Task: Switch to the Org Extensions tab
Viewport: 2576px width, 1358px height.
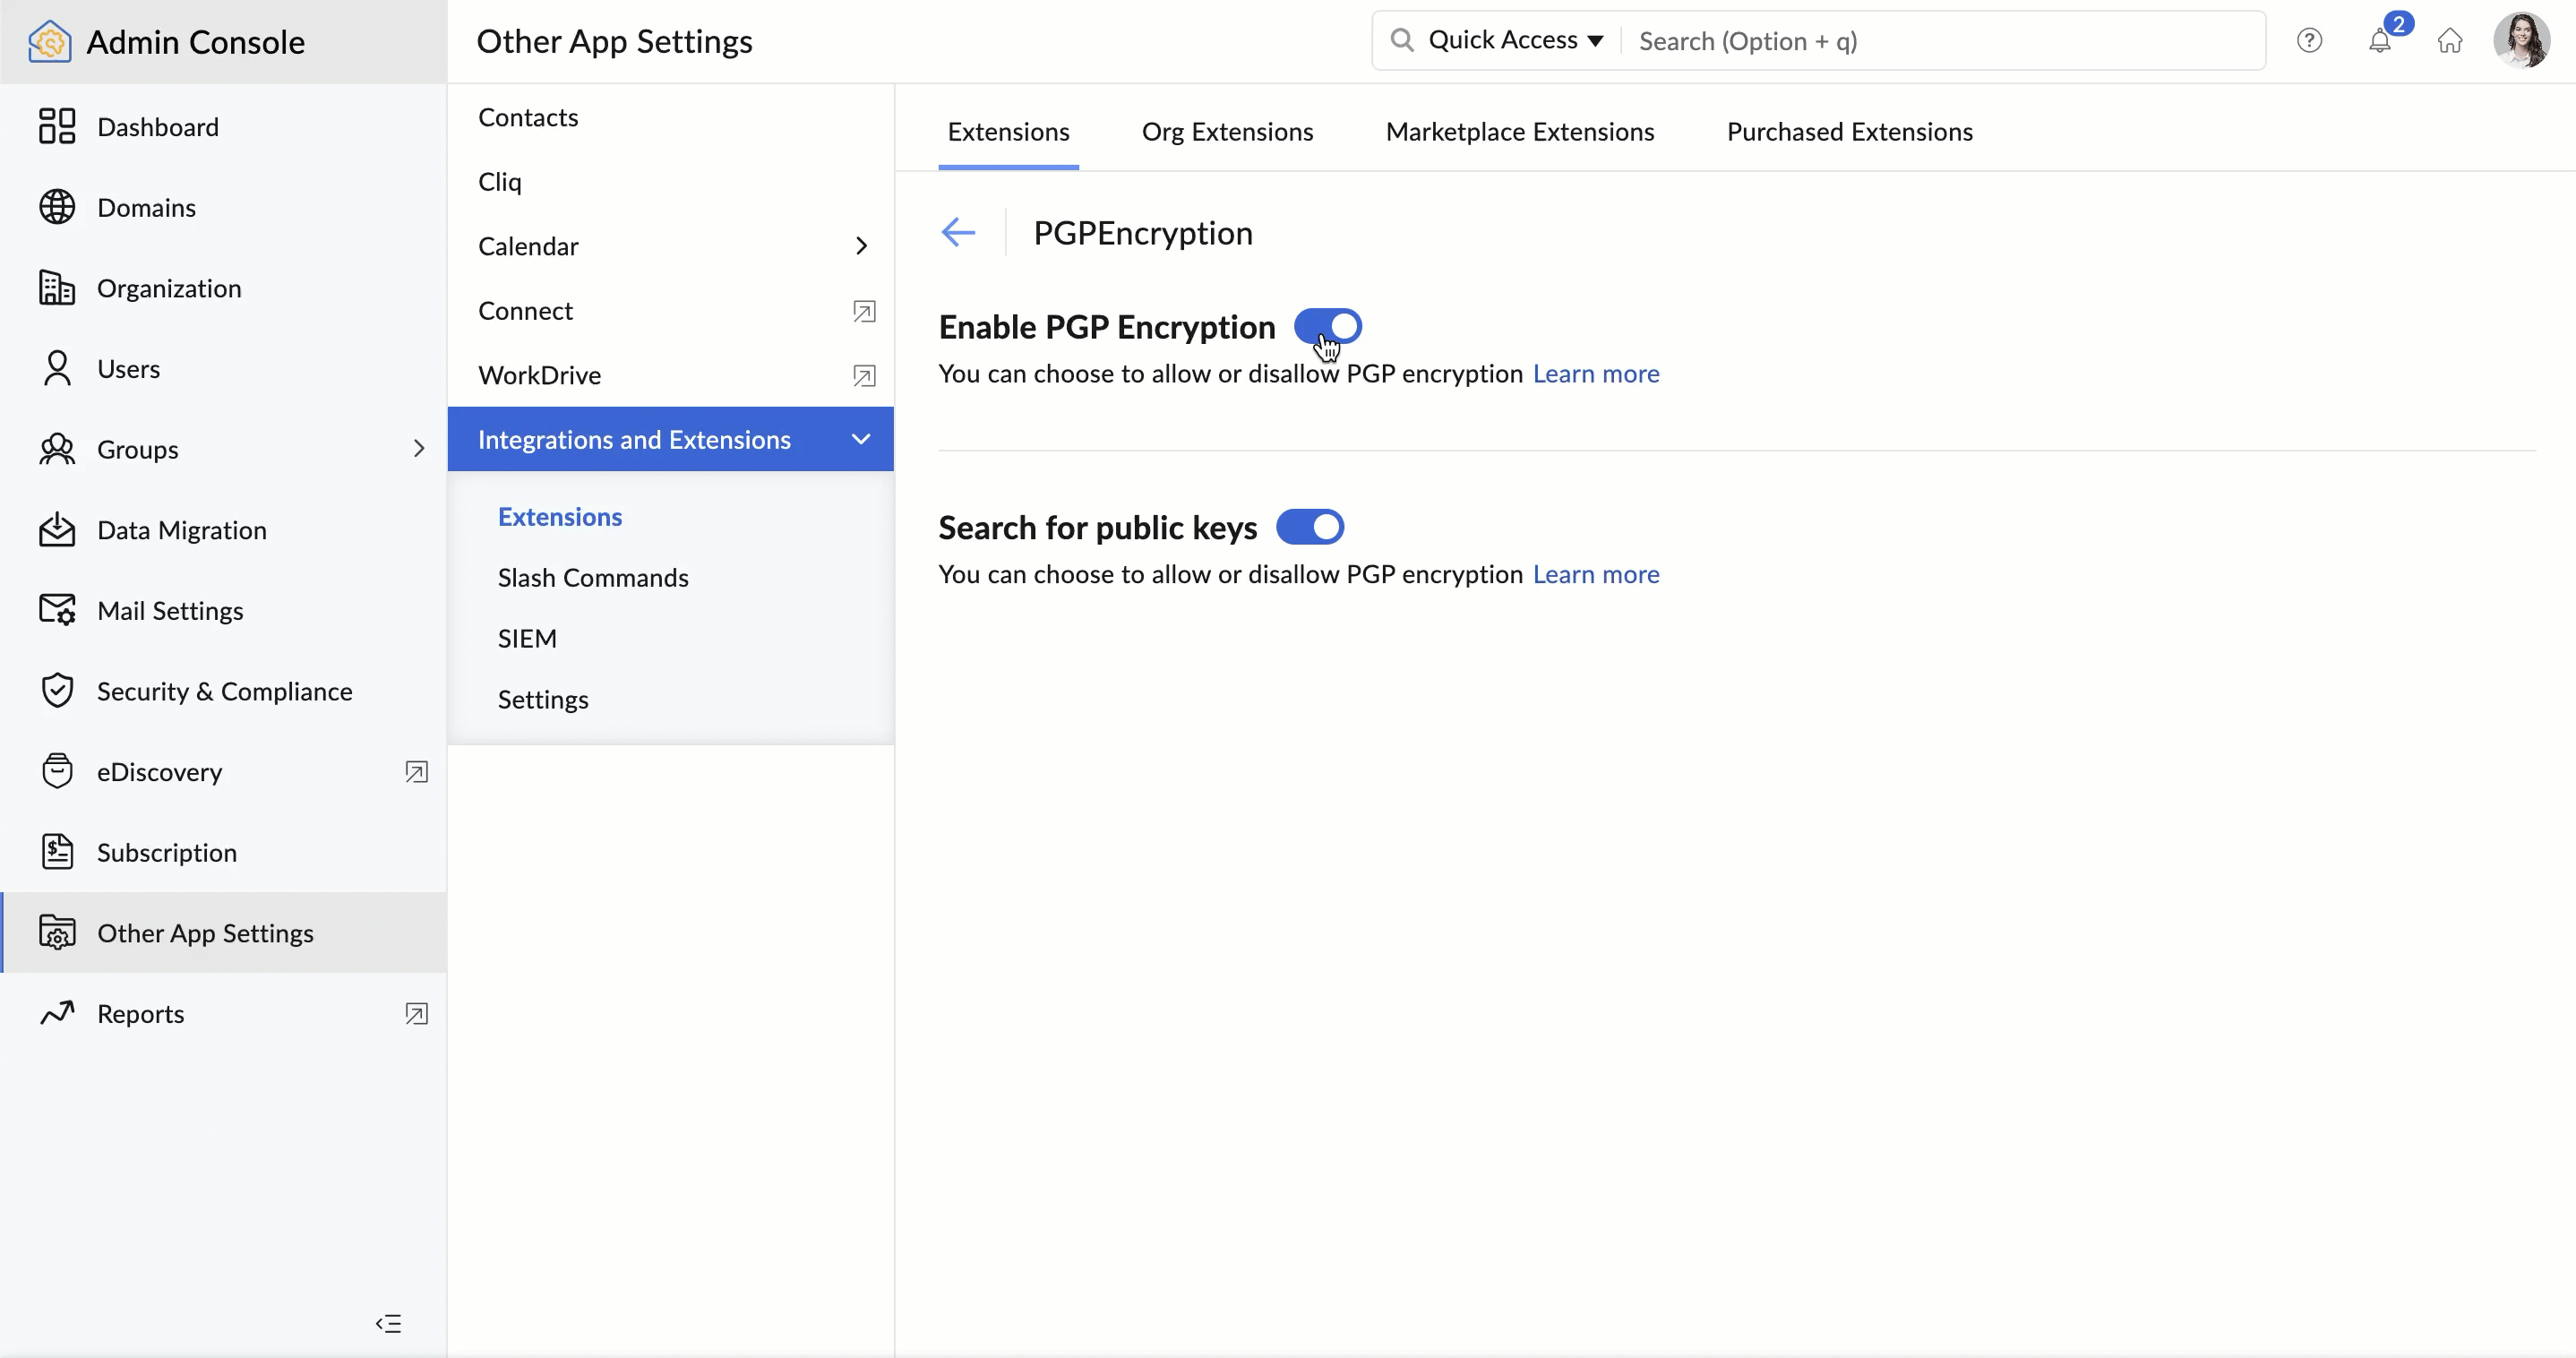Action: [x=1228, y=131]
